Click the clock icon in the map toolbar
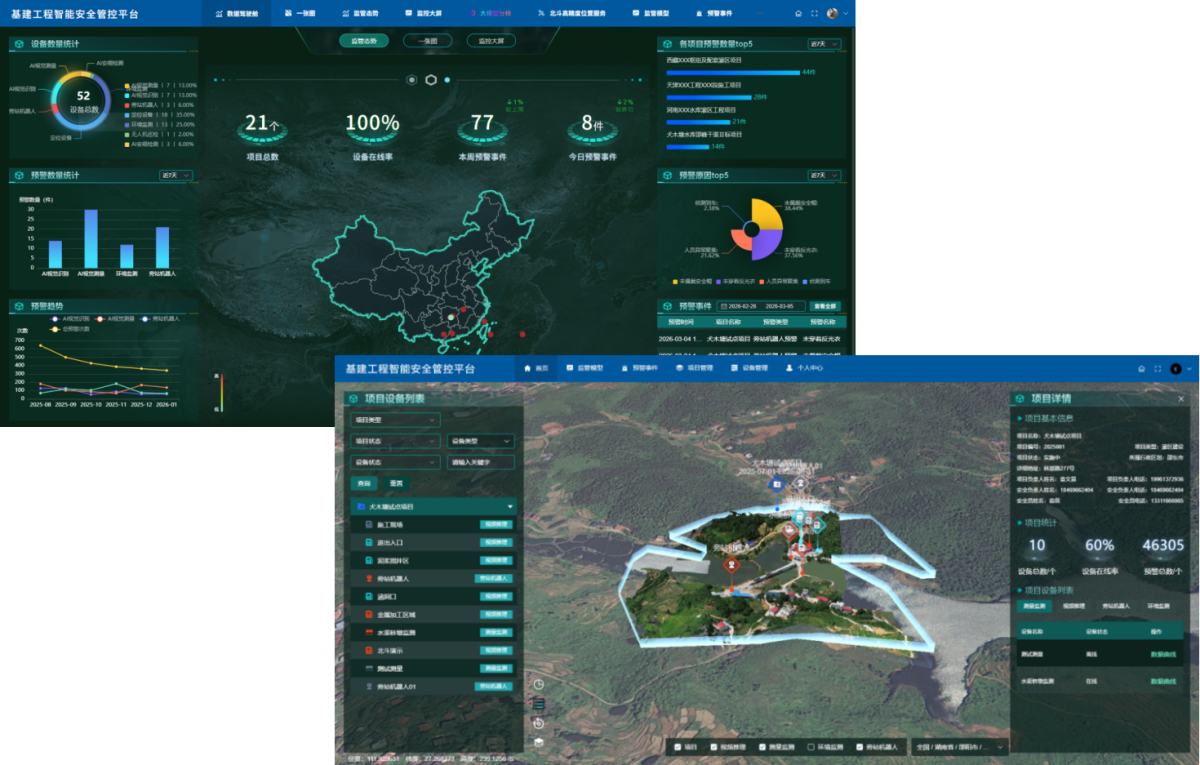The height and width of the screenshot is (765, 1200). coord(539,684)
